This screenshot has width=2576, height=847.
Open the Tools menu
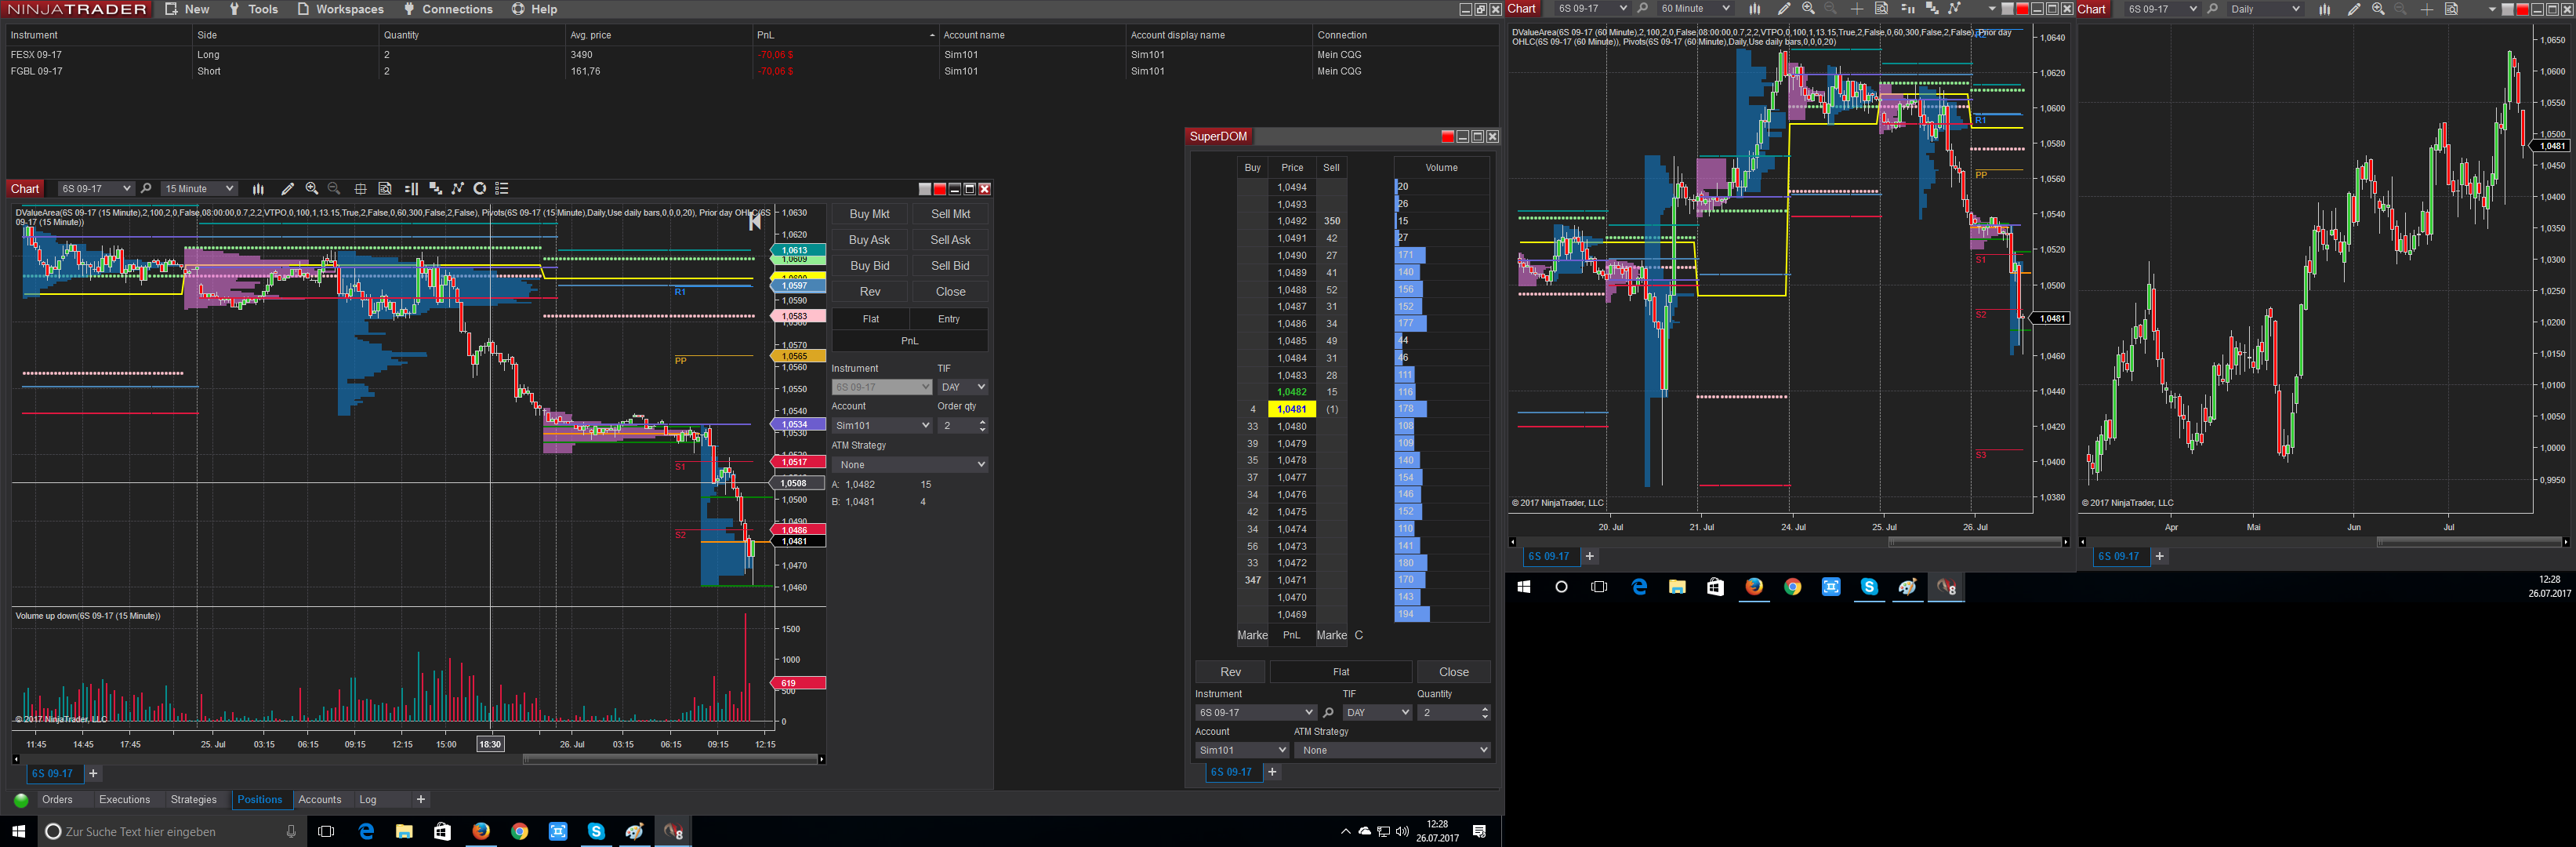(254, 9)
